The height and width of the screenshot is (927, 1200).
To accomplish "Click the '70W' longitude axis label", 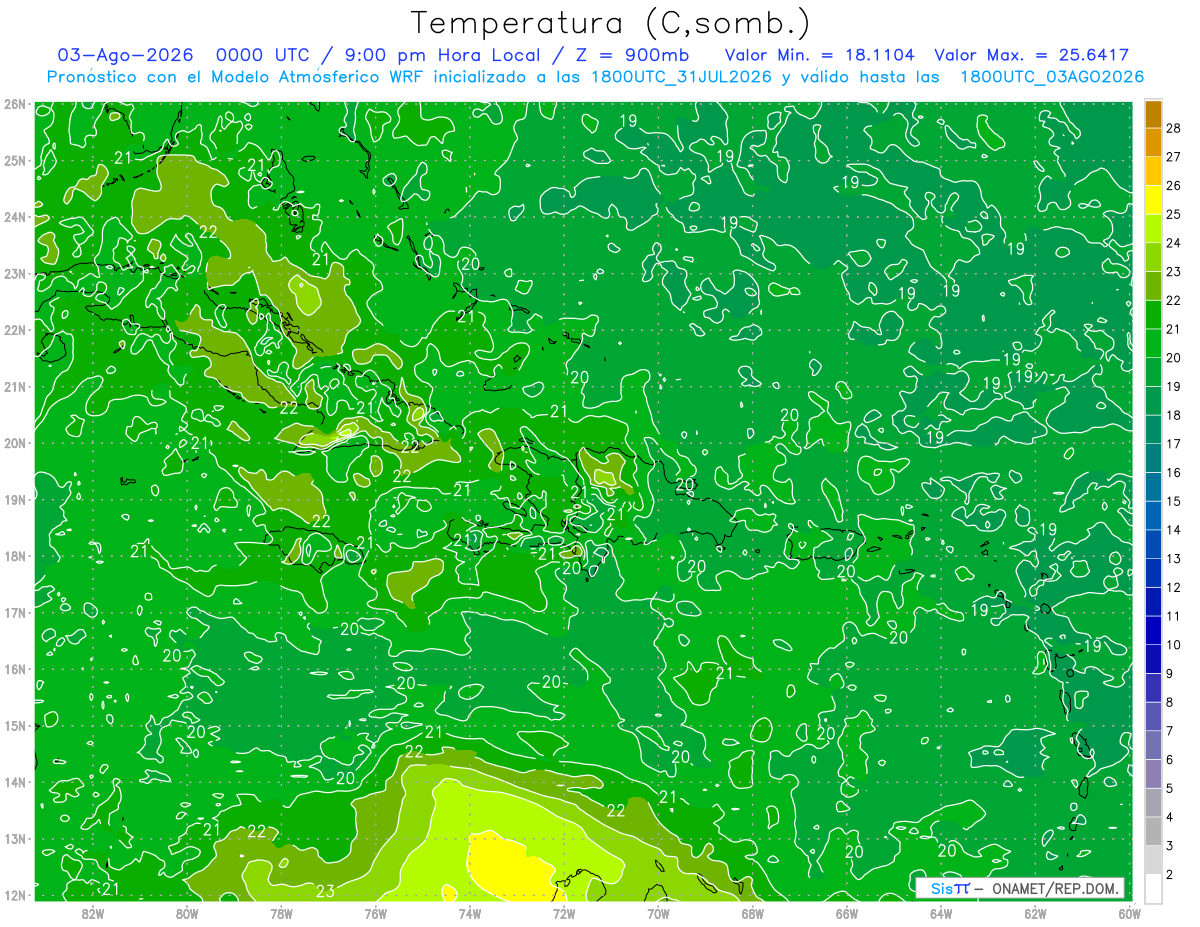I will [x=658, y=913].
